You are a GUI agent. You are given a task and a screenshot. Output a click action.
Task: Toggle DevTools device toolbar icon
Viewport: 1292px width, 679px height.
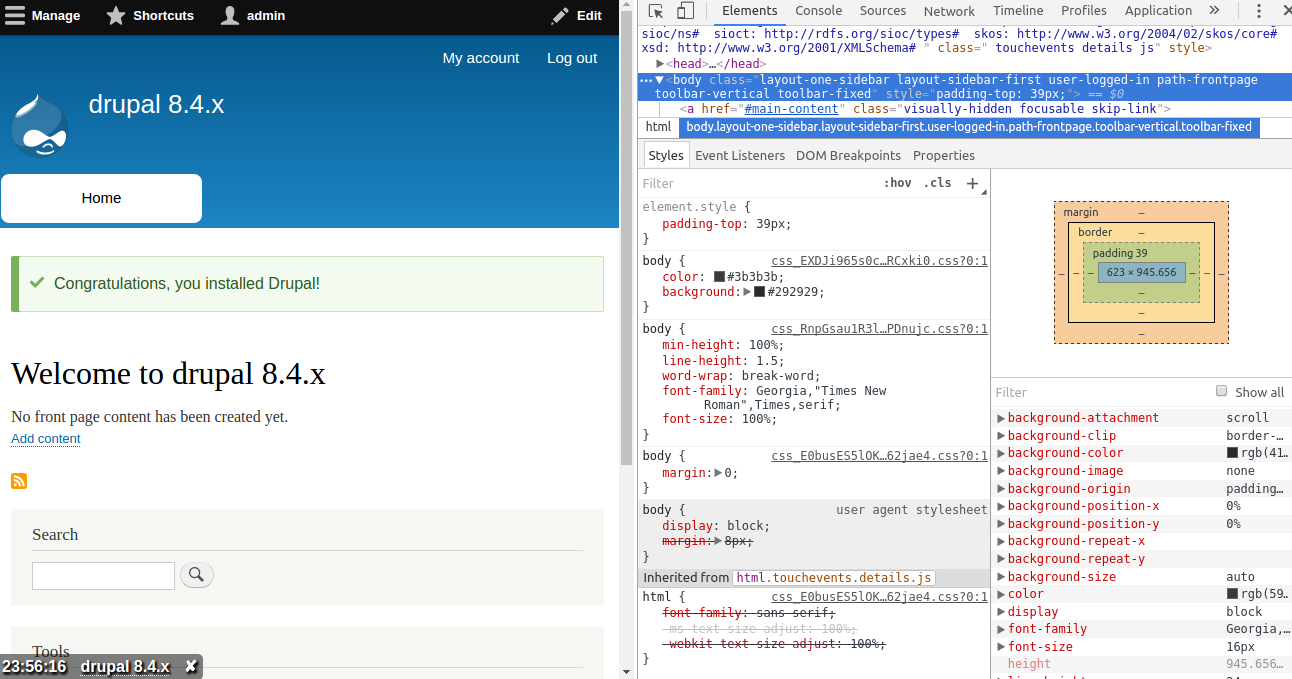(685, 11)
